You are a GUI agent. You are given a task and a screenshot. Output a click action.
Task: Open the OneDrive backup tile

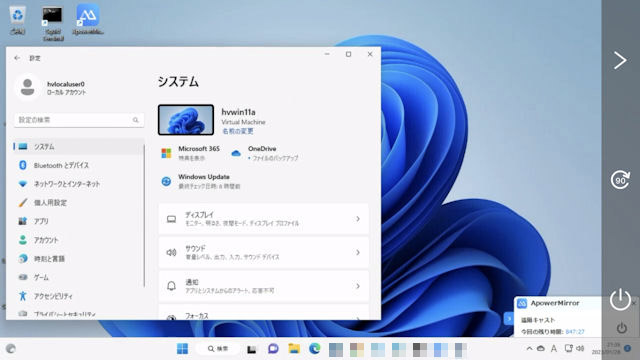tap(265, 153)
